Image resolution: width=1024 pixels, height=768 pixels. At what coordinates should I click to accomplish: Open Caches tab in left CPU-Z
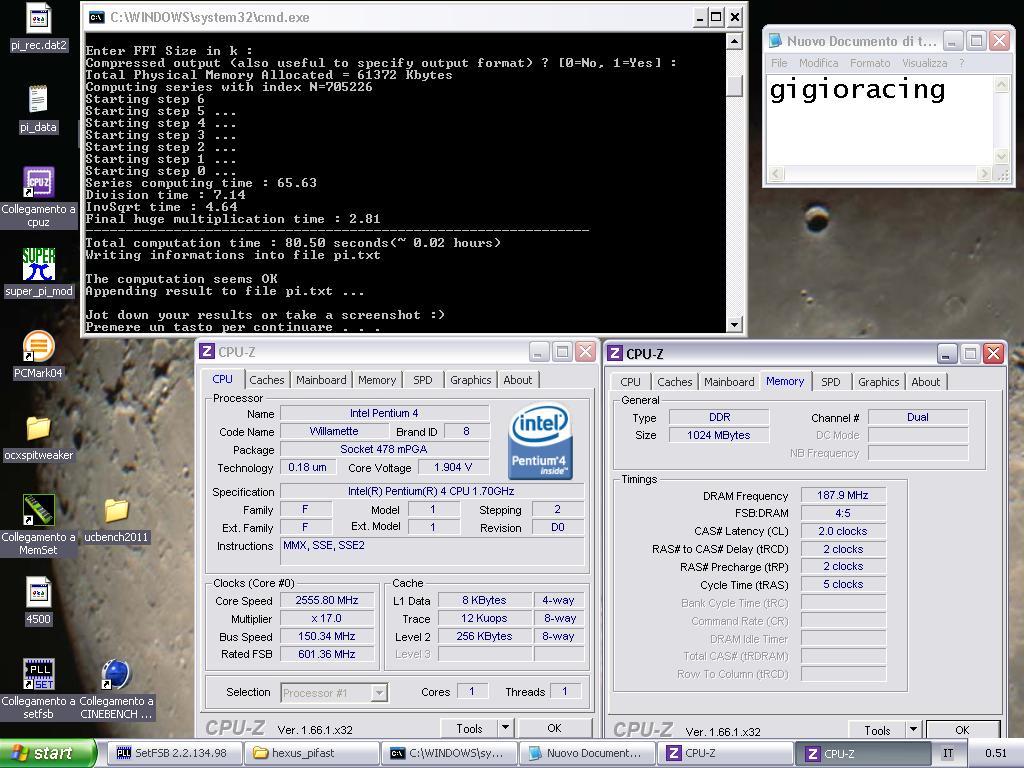coord(266,380)
